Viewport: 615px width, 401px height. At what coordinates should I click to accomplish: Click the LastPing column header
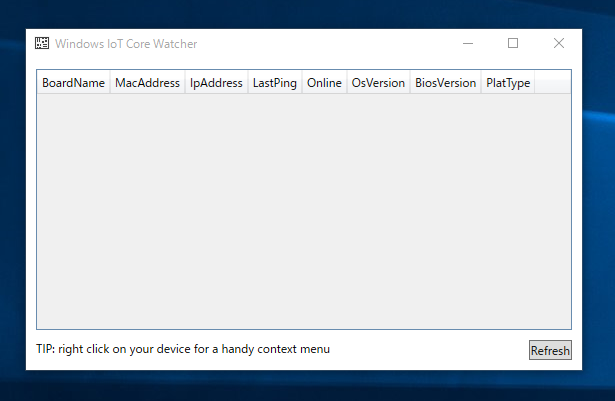point(275,83)
